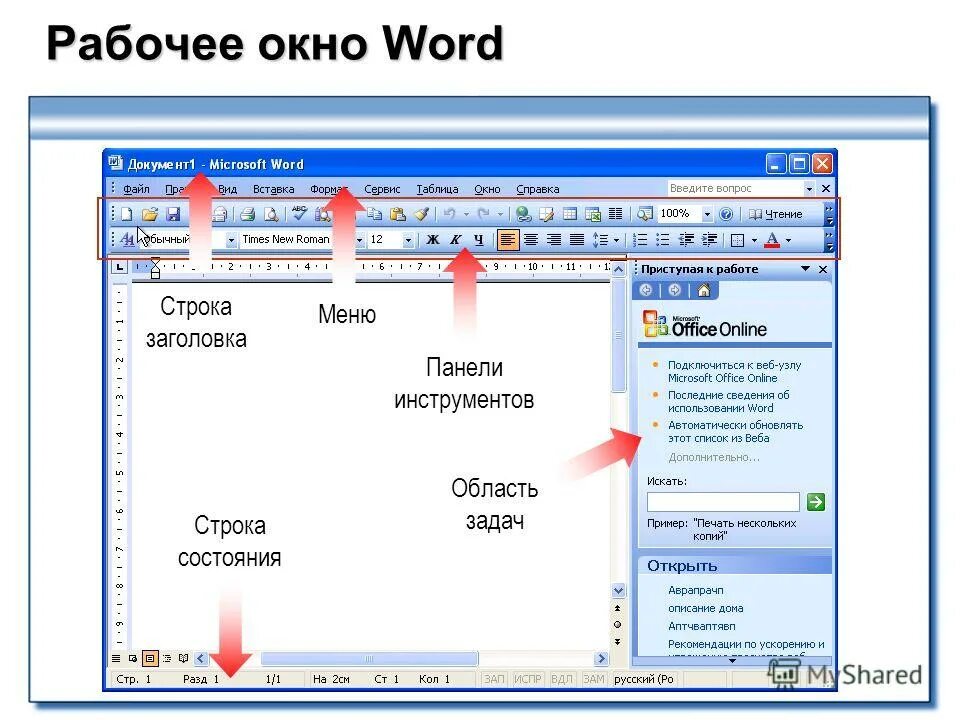
Task: Open the font size 12 dropdown arrow
Action: pos(408,240)
